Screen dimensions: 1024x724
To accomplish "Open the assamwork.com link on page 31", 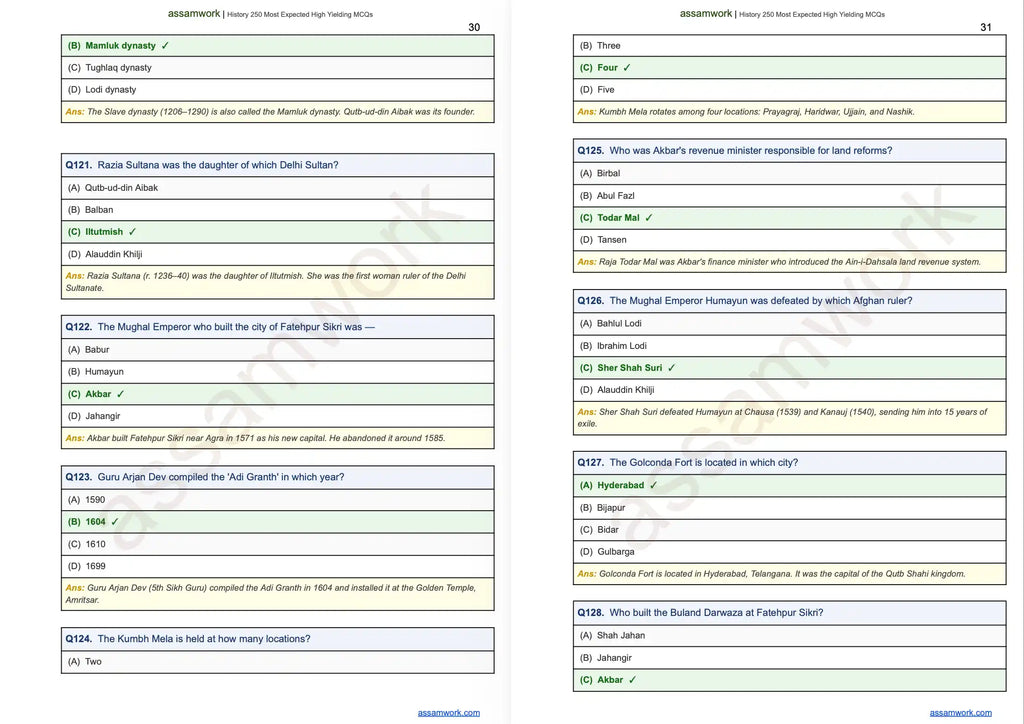I will [x=961, y=713].
